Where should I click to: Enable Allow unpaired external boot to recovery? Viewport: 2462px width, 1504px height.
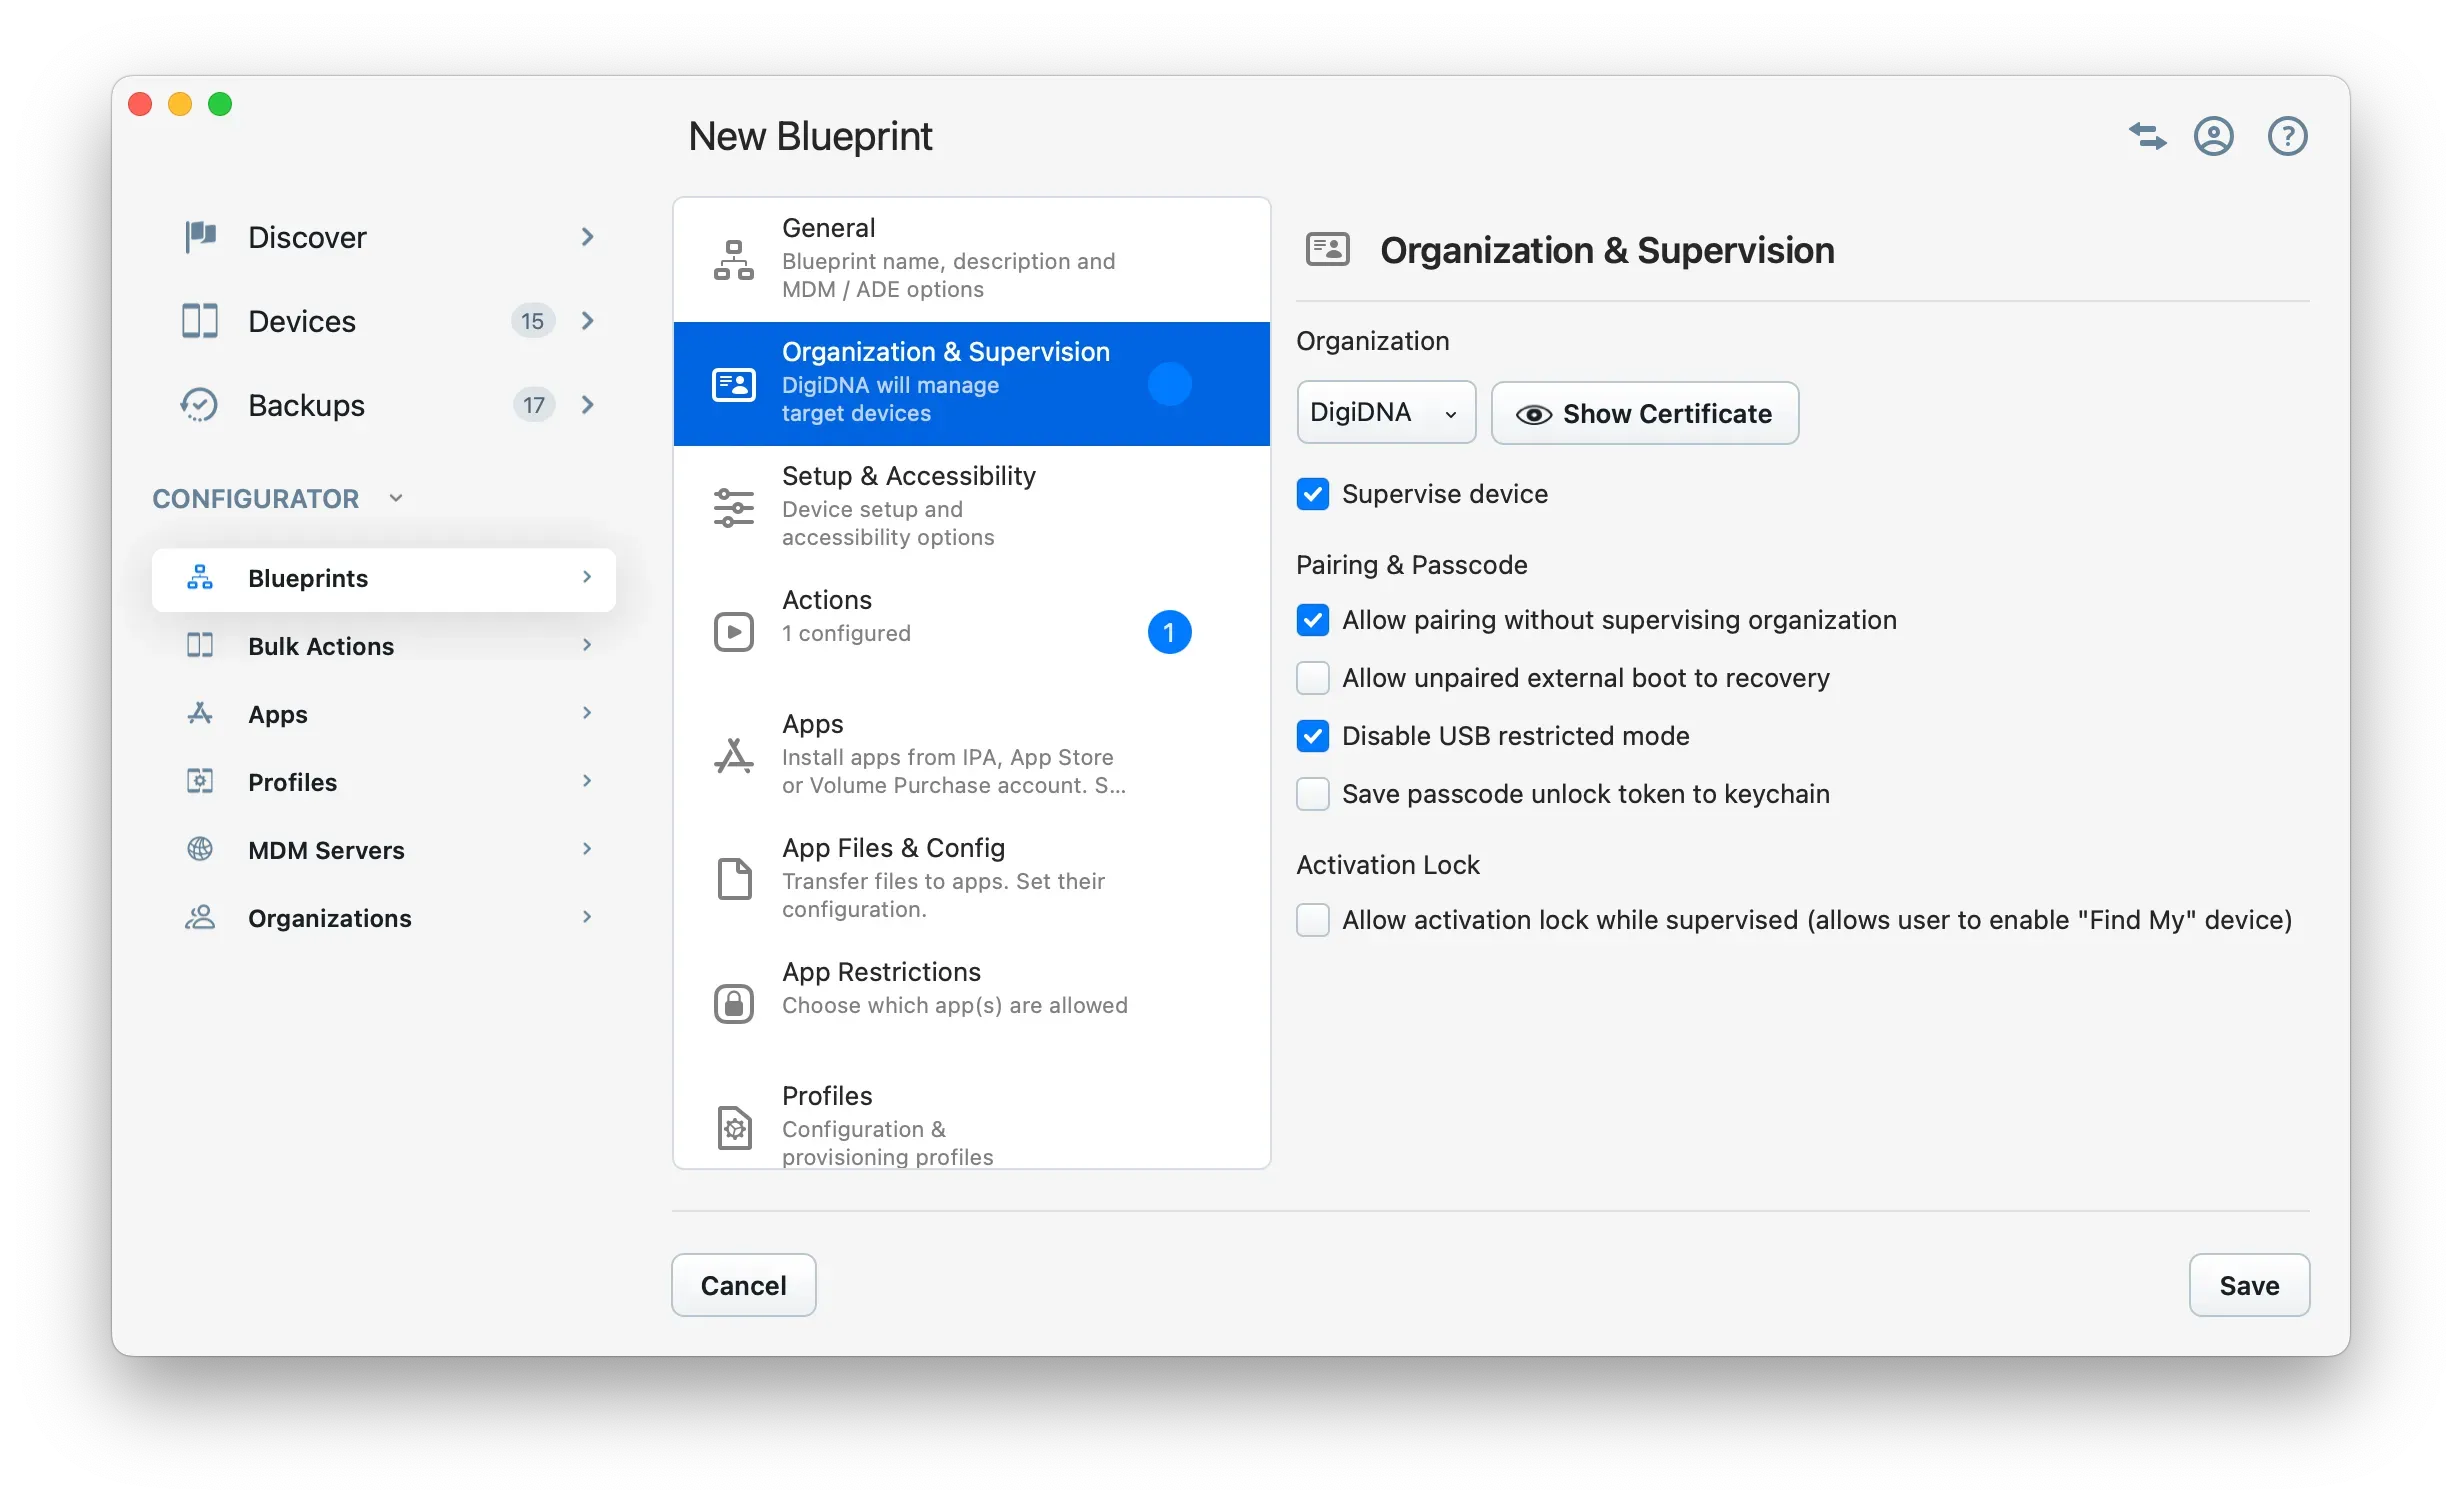click(x=1313, y=678)
